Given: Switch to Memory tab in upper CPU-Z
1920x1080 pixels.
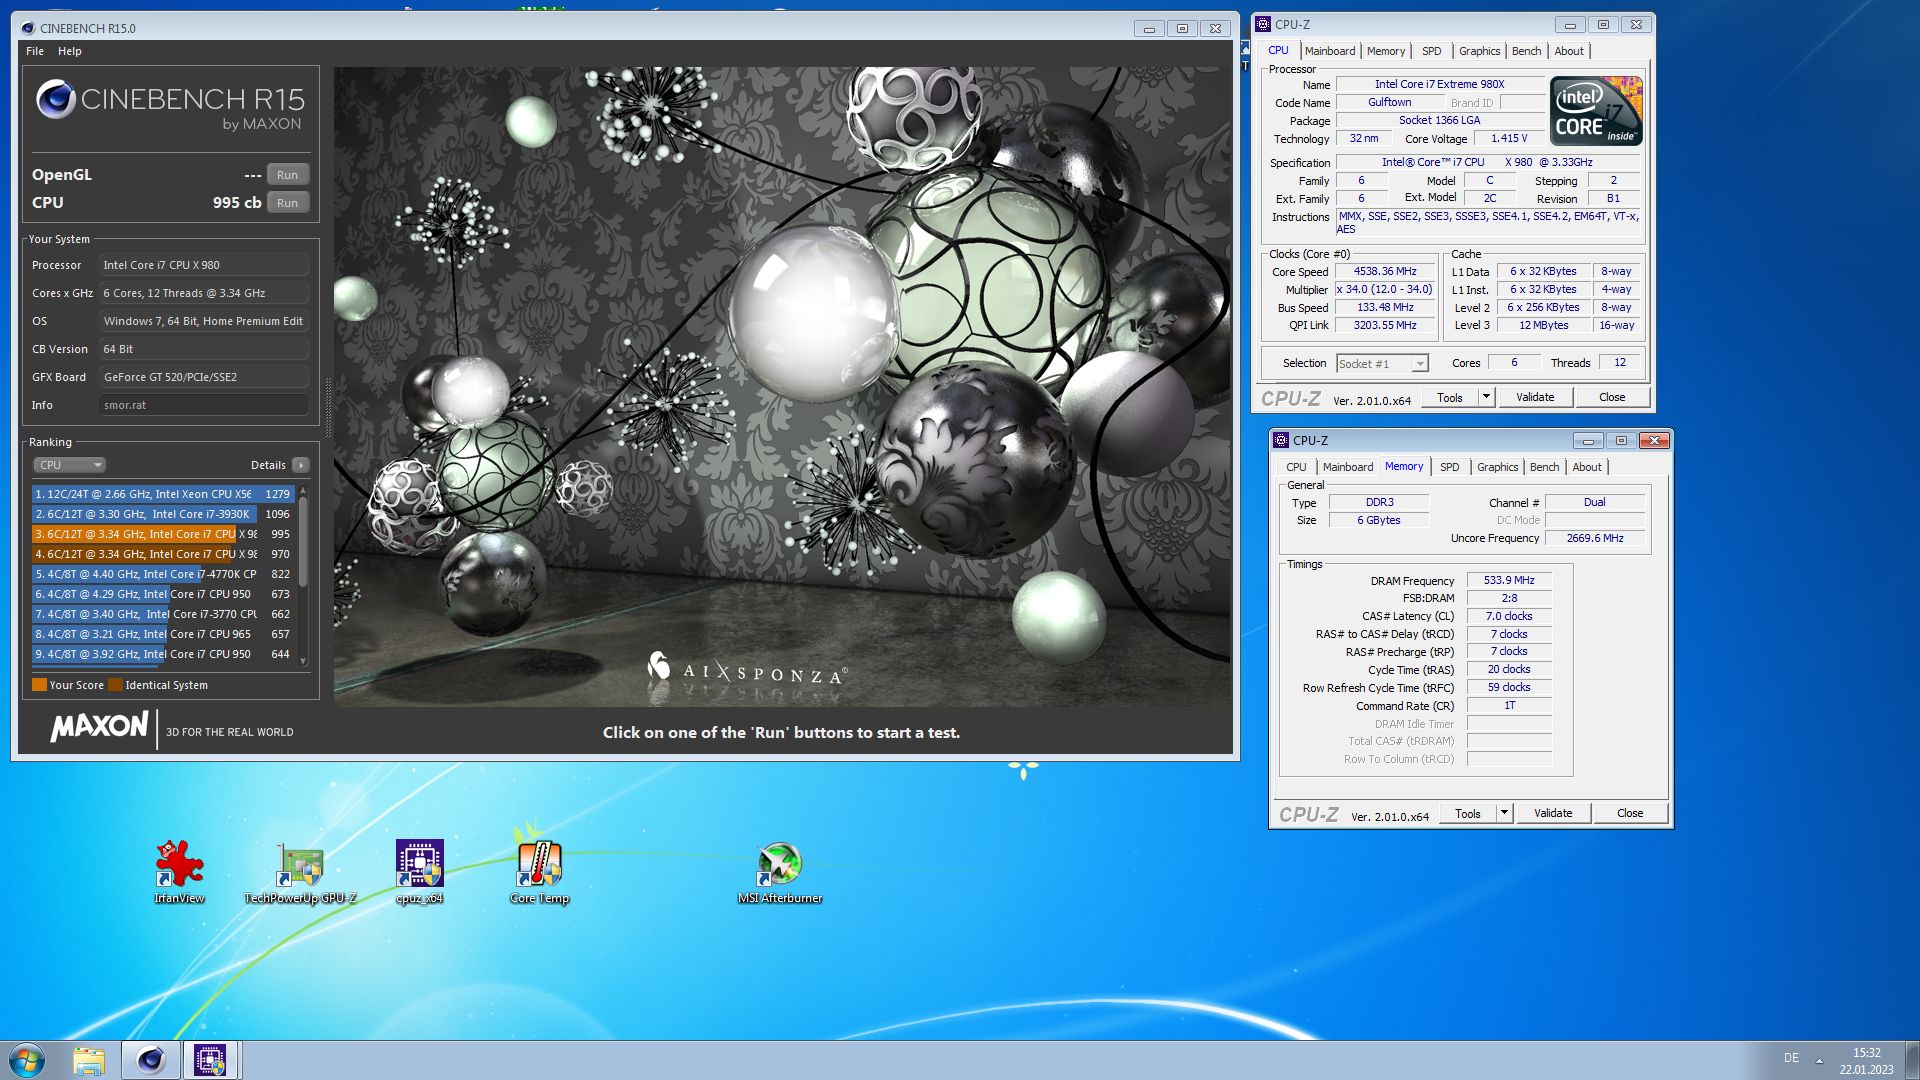Looking at the screenshot, I should [x=1386, y=51].
